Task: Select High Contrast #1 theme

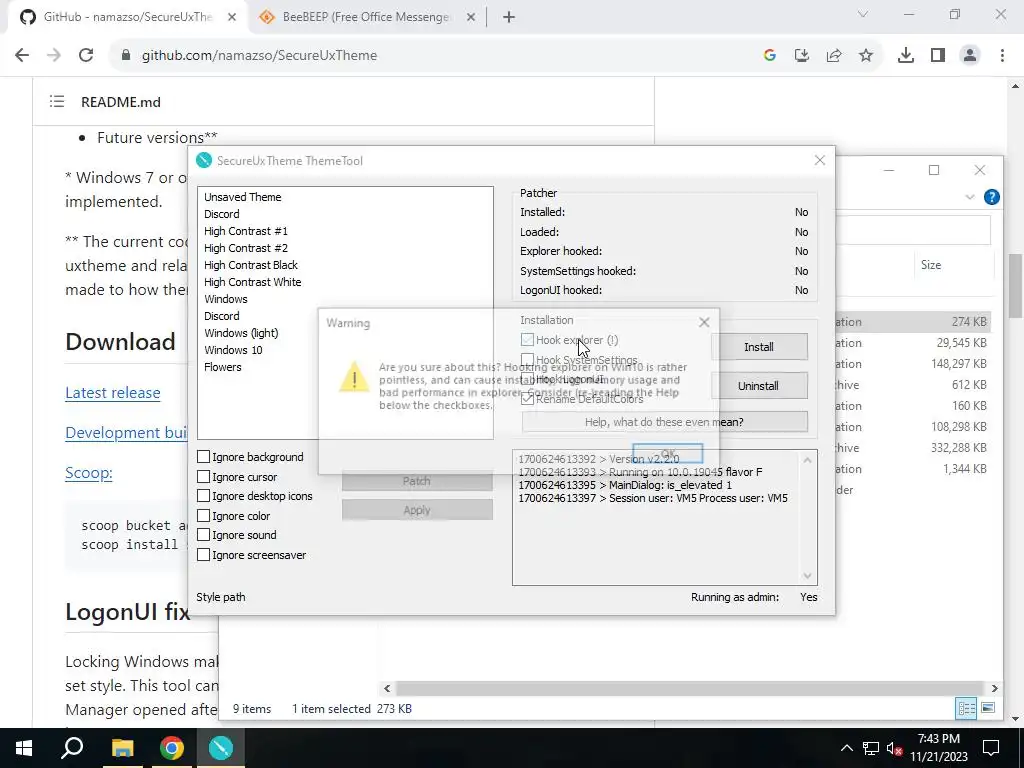Action: click(246, 231)
